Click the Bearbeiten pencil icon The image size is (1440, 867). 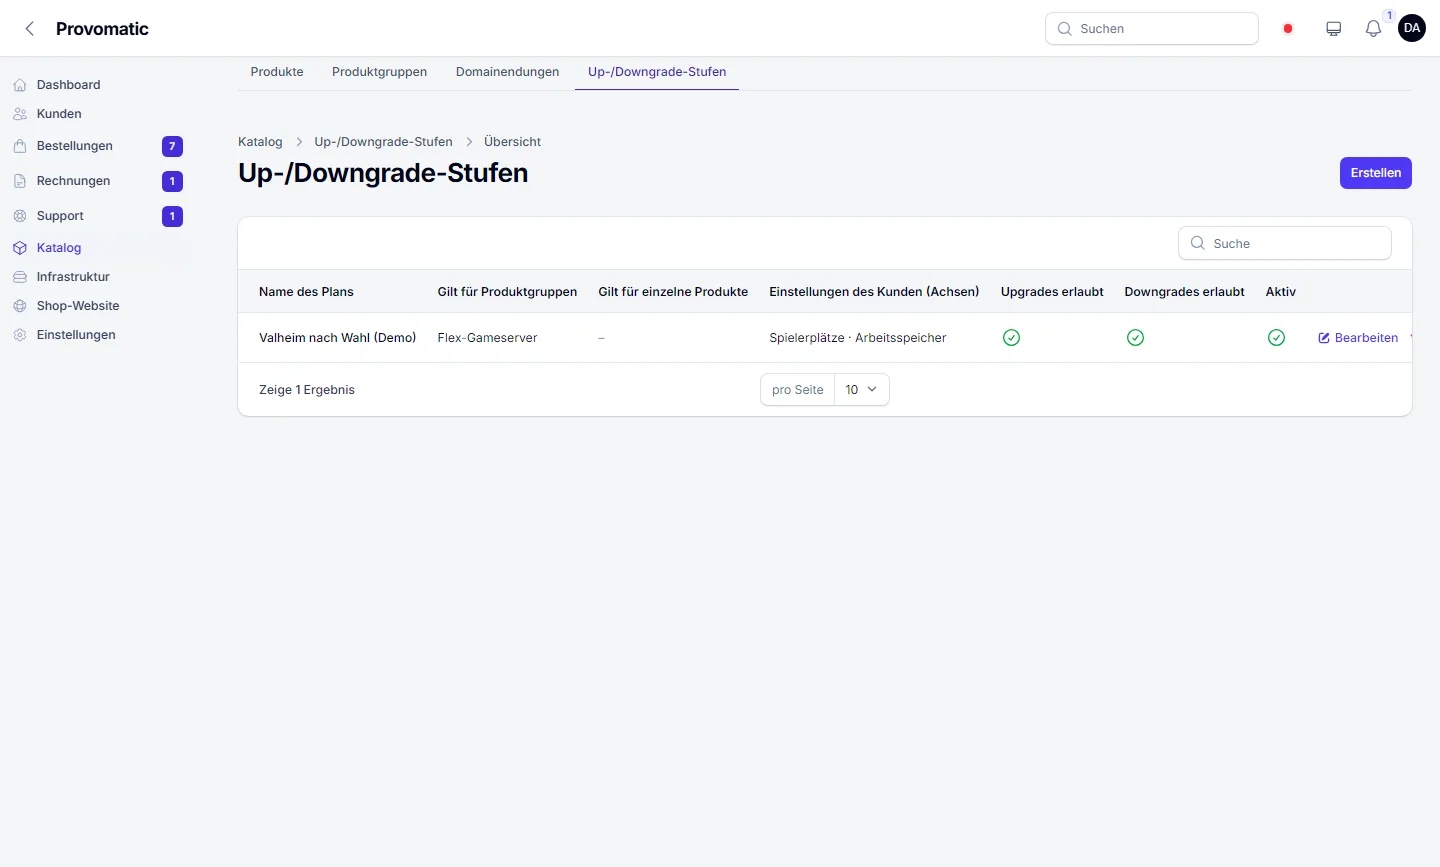coord(1324,338)
